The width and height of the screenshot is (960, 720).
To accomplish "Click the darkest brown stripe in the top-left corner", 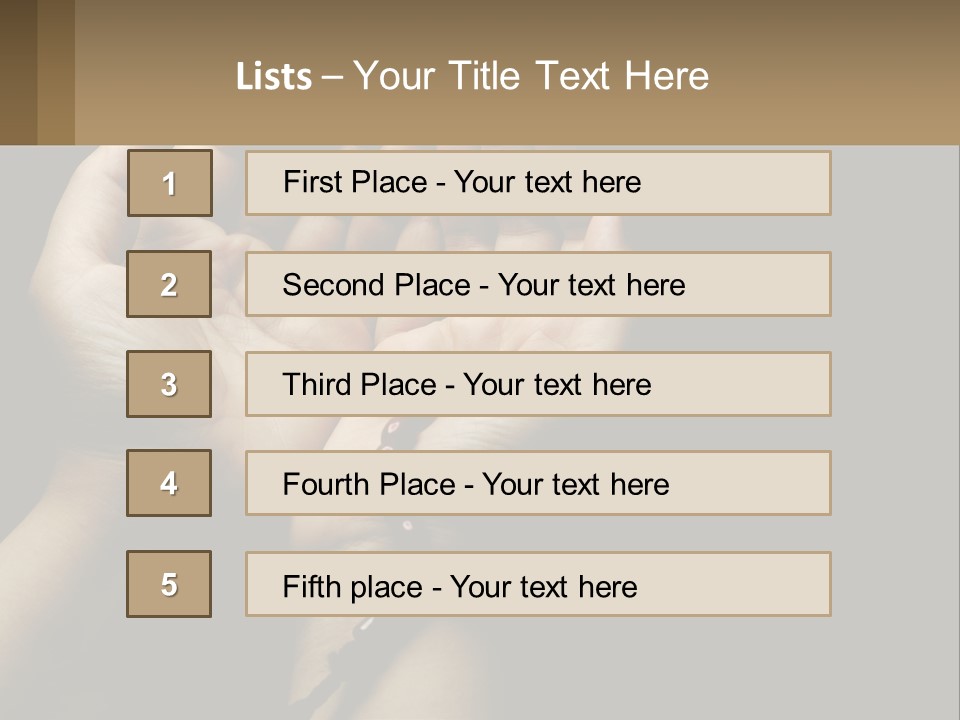I will (18, 72).
